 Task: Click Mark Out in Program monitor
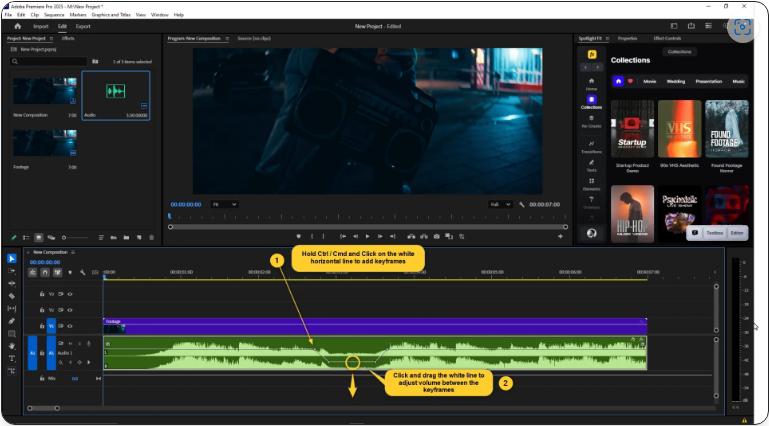tap(323, 236)
